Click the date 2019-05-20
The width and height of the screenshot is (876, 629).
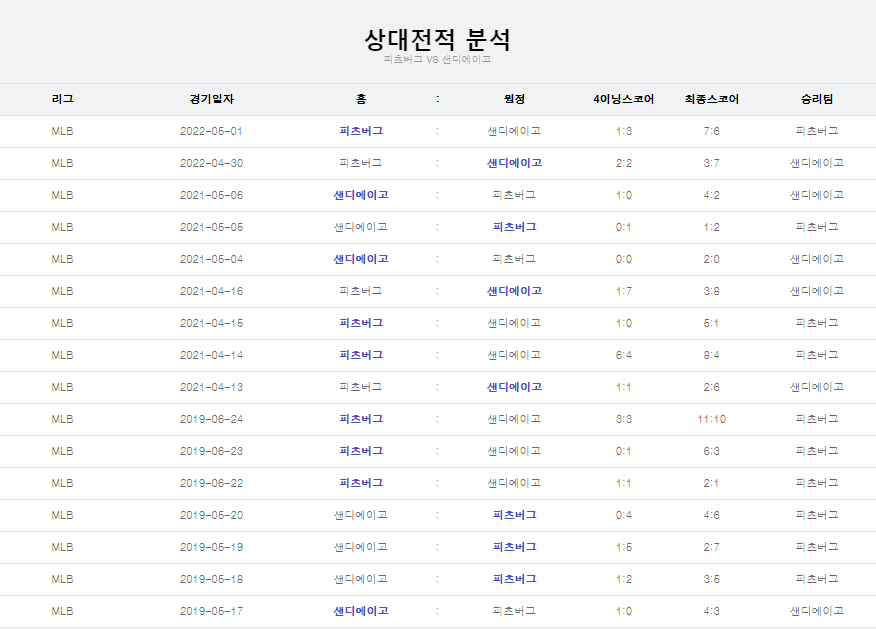pos(211,515)
